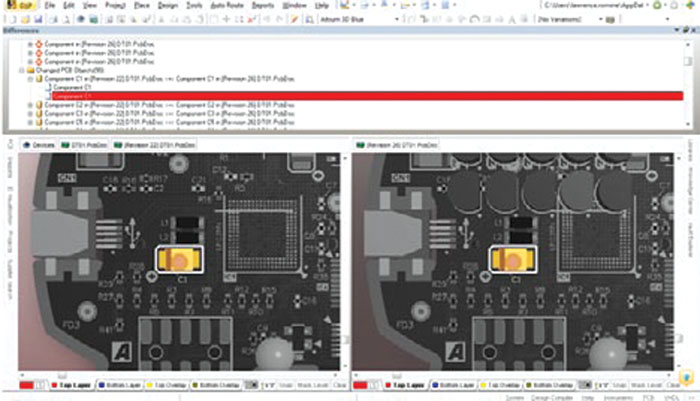The image size is (700, 401).
Task: Collapse the Component C1 comparison node
Action: point(28,78)
